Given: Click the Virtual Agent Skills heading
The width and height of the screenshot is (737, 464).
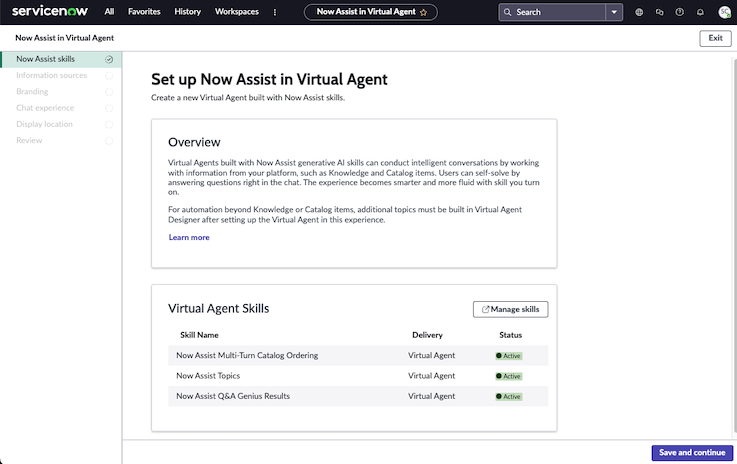Looking at the screenshot, I should pyautogui.click(x=219, y=308).
